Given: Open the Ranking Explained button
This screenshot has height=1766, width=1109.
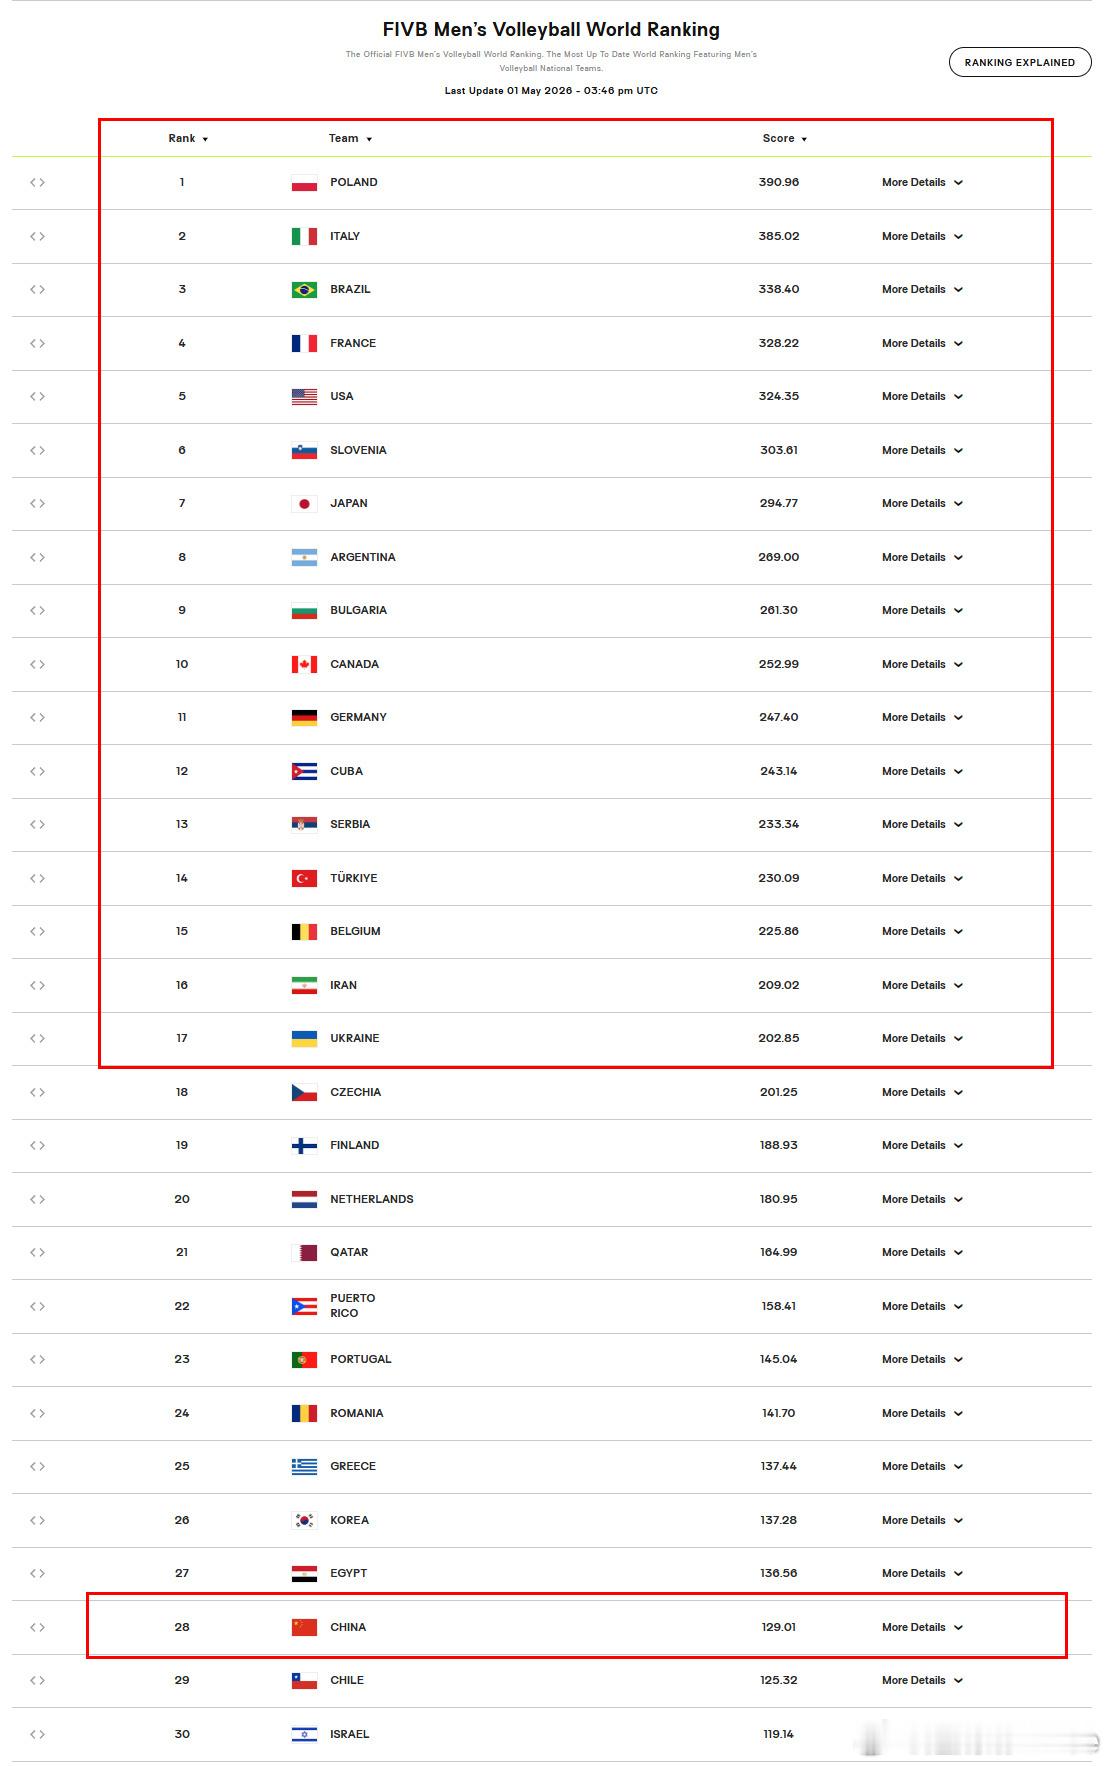Looking at the screenshot, I should 1020,62.
